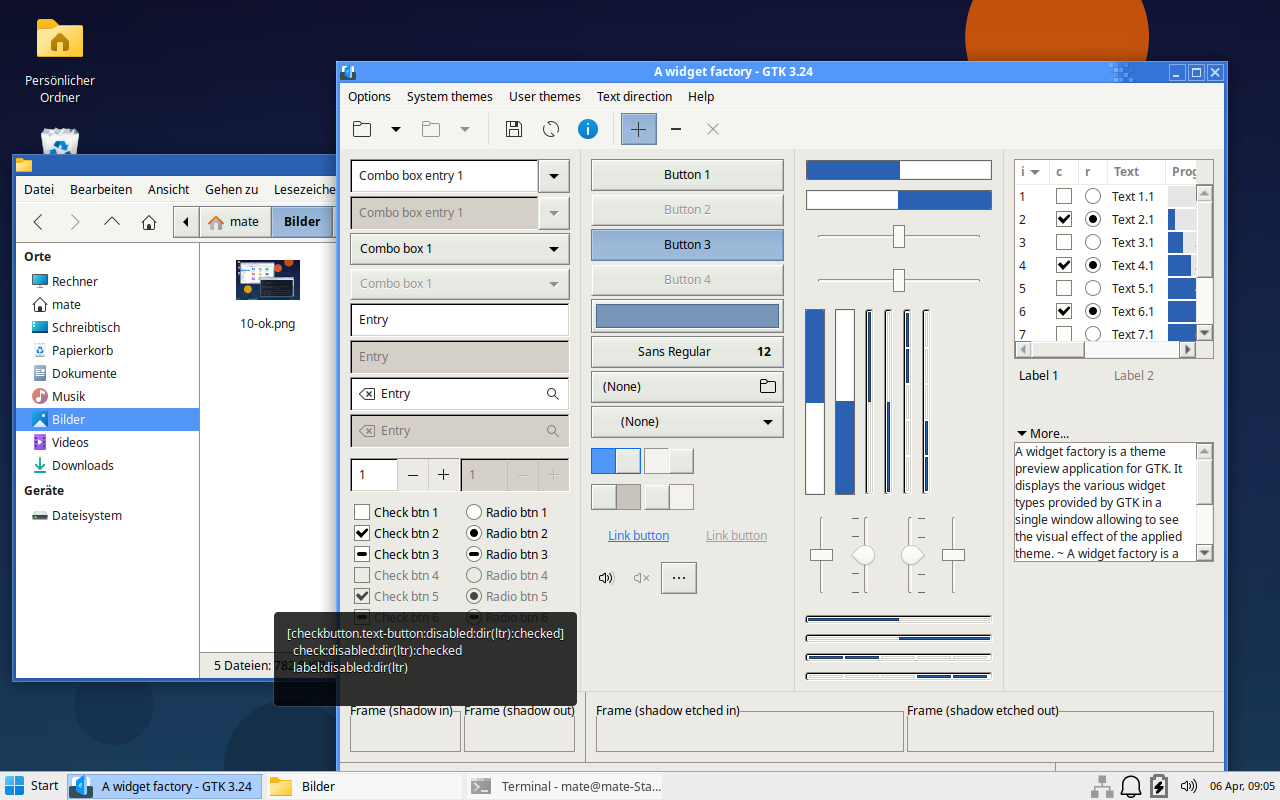Click tree view vertical scrollbar down arrow
1280x800 pixels.
pos(1204,333)
